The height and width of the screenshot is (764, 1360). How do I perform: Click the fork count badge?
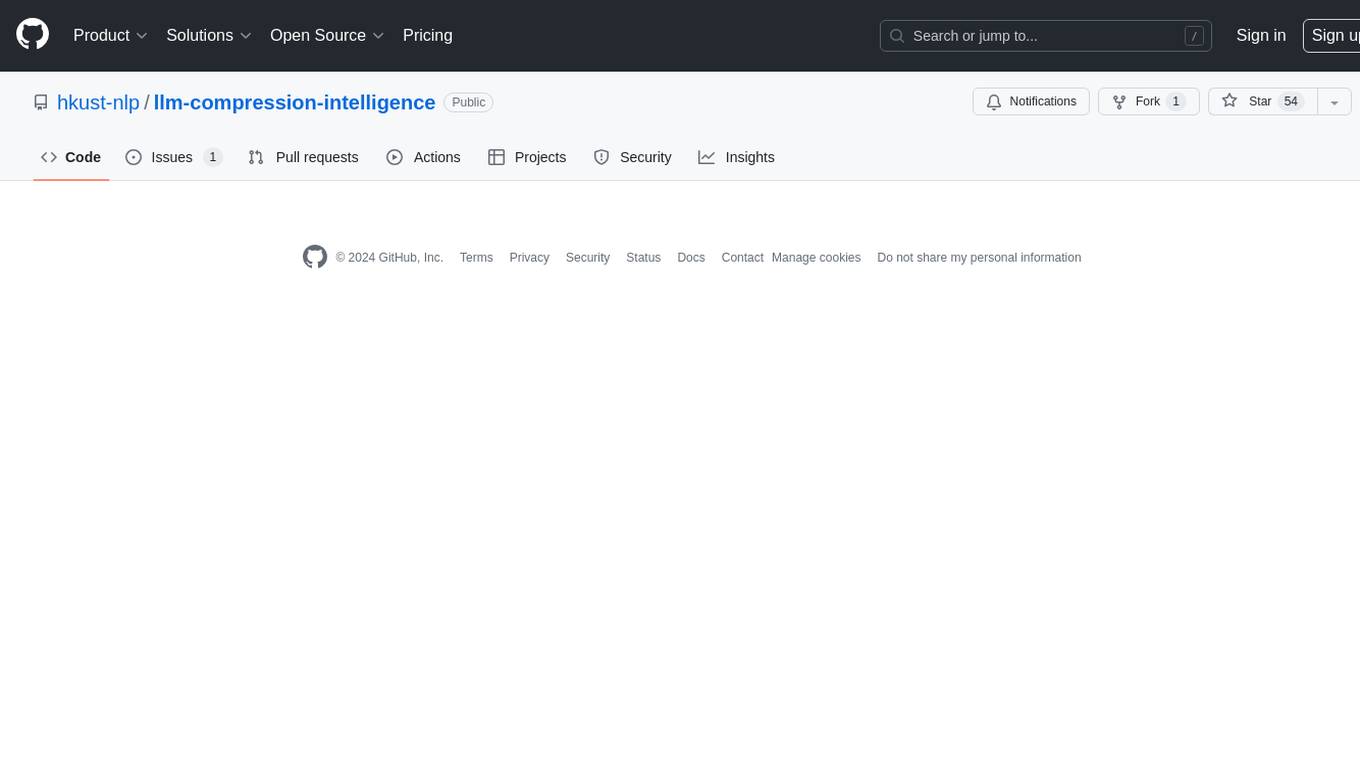1176,101
